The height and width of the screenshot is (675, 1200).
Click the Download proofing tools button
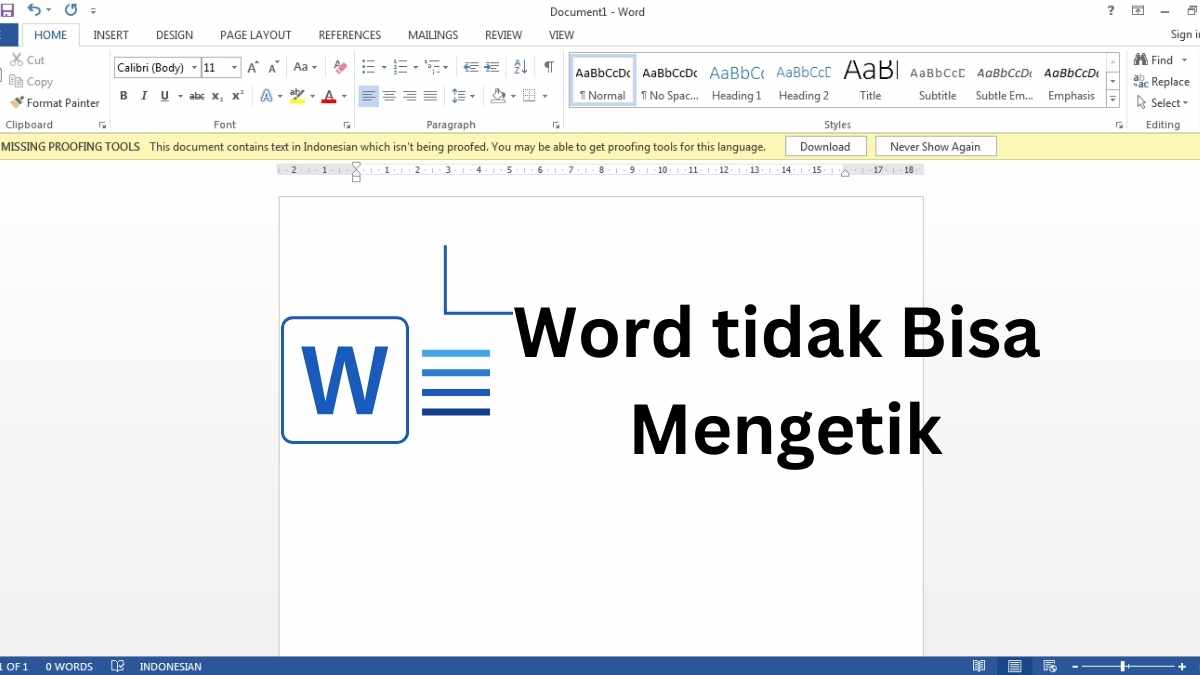point(825,145)
